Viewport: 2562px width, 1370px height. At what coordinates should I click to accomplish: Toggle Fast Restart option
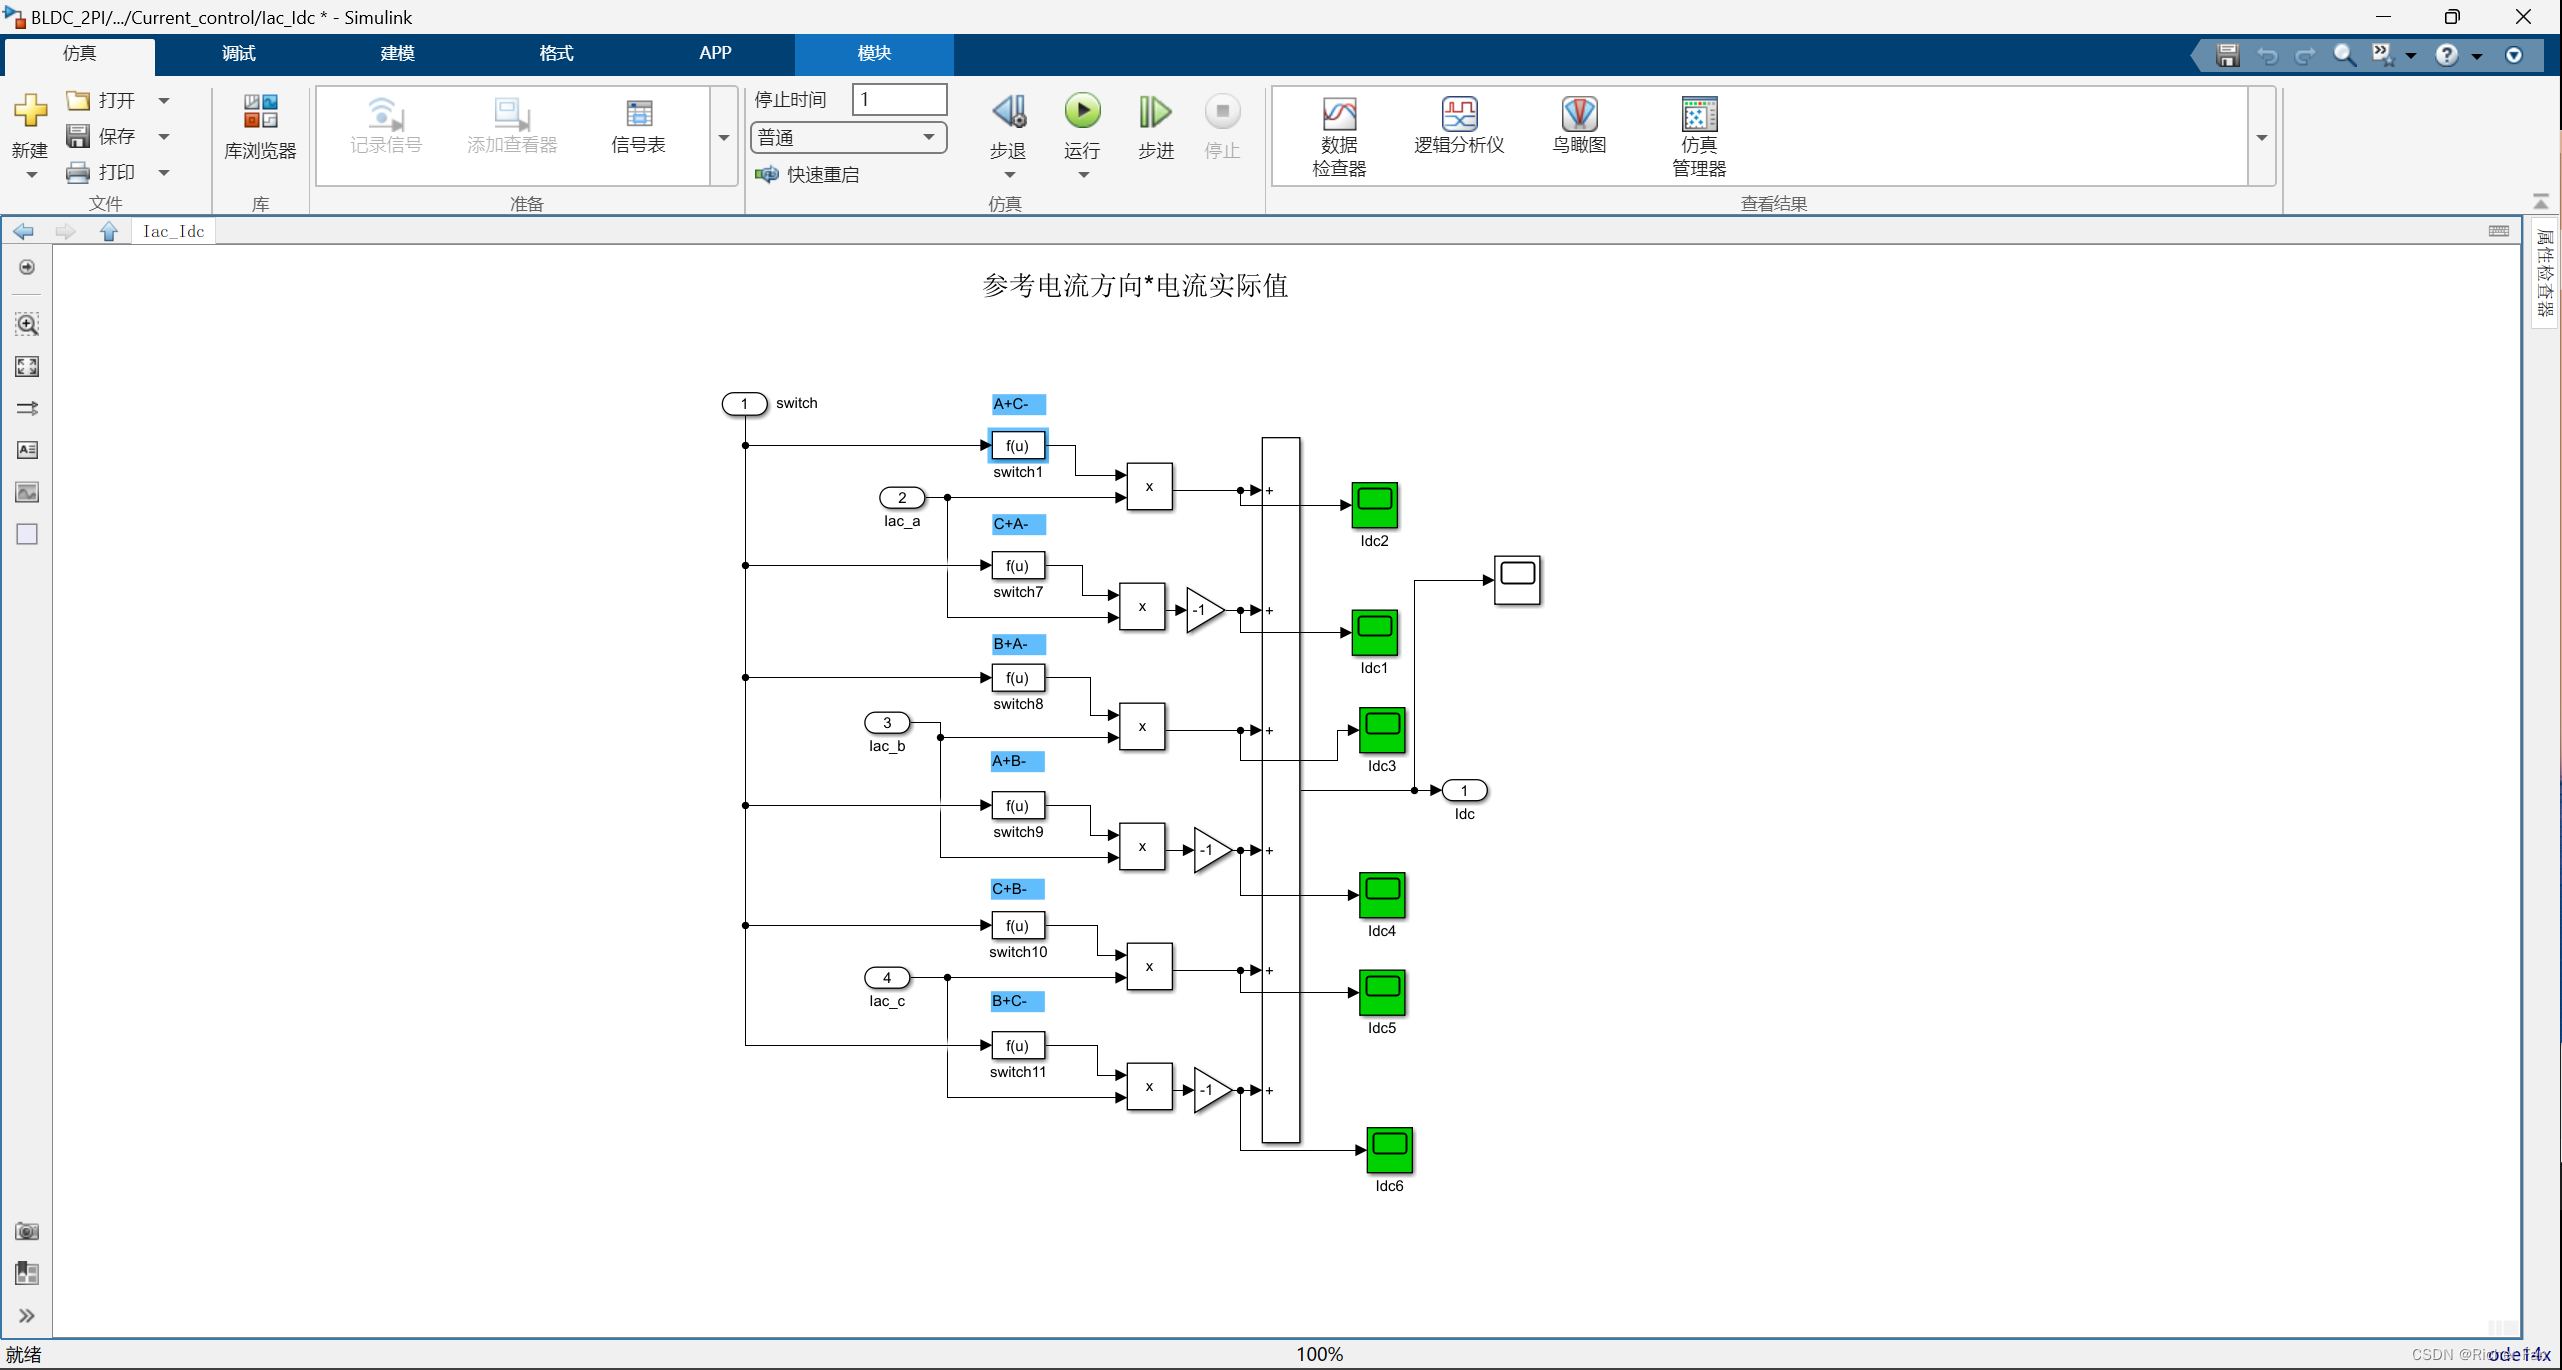click(x=808, y=175)
